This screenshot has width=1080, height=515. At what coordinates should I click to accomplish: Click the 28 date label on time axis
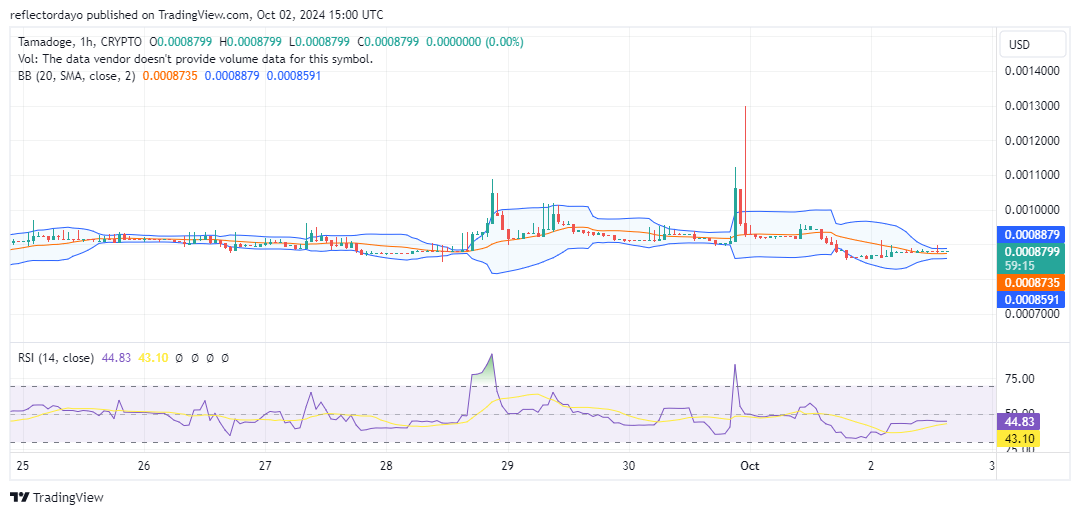(386, 465)
